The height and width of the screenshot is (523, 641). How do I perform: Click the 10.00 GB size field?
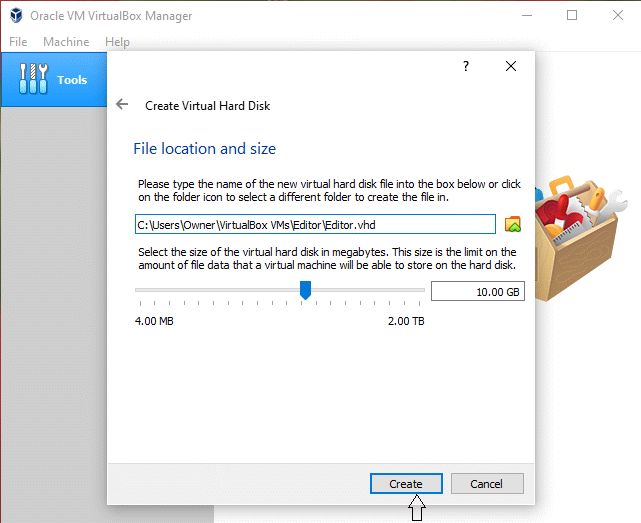pyautogui.click(x=477, y=291)
